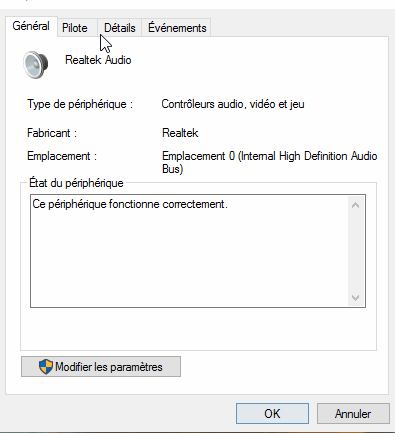Click the Modifier les paramètres button

point(101,367)
